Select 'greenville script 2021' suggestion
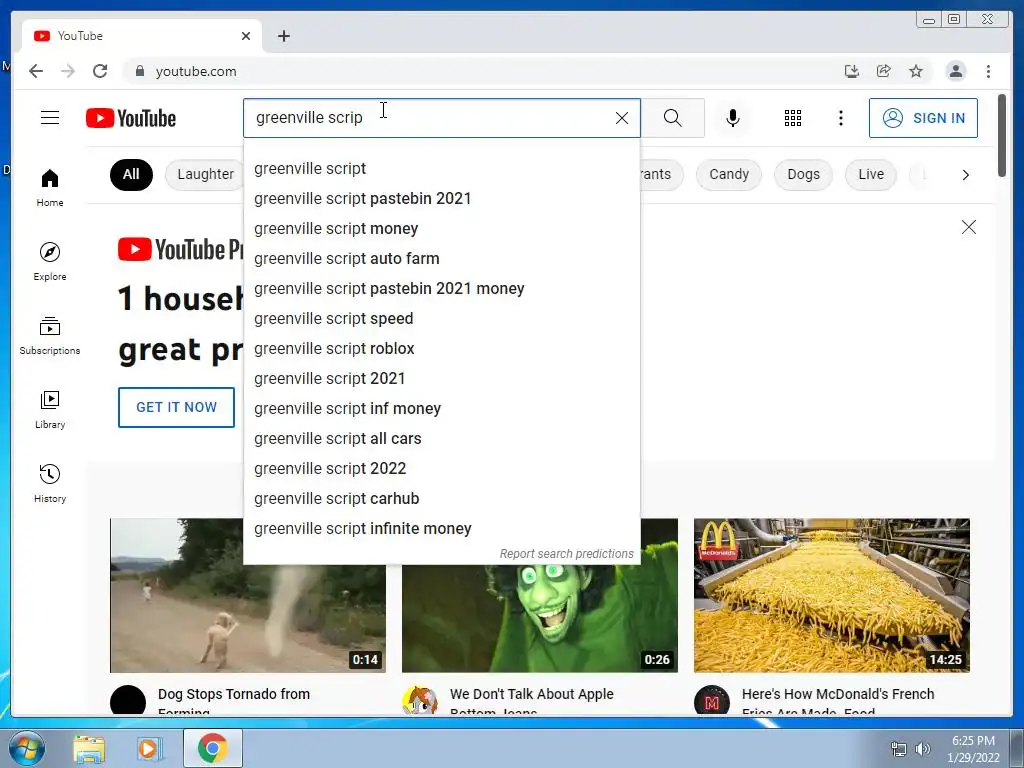The width and height of the screenshot is (1024, 768). [x=441, y=379]
